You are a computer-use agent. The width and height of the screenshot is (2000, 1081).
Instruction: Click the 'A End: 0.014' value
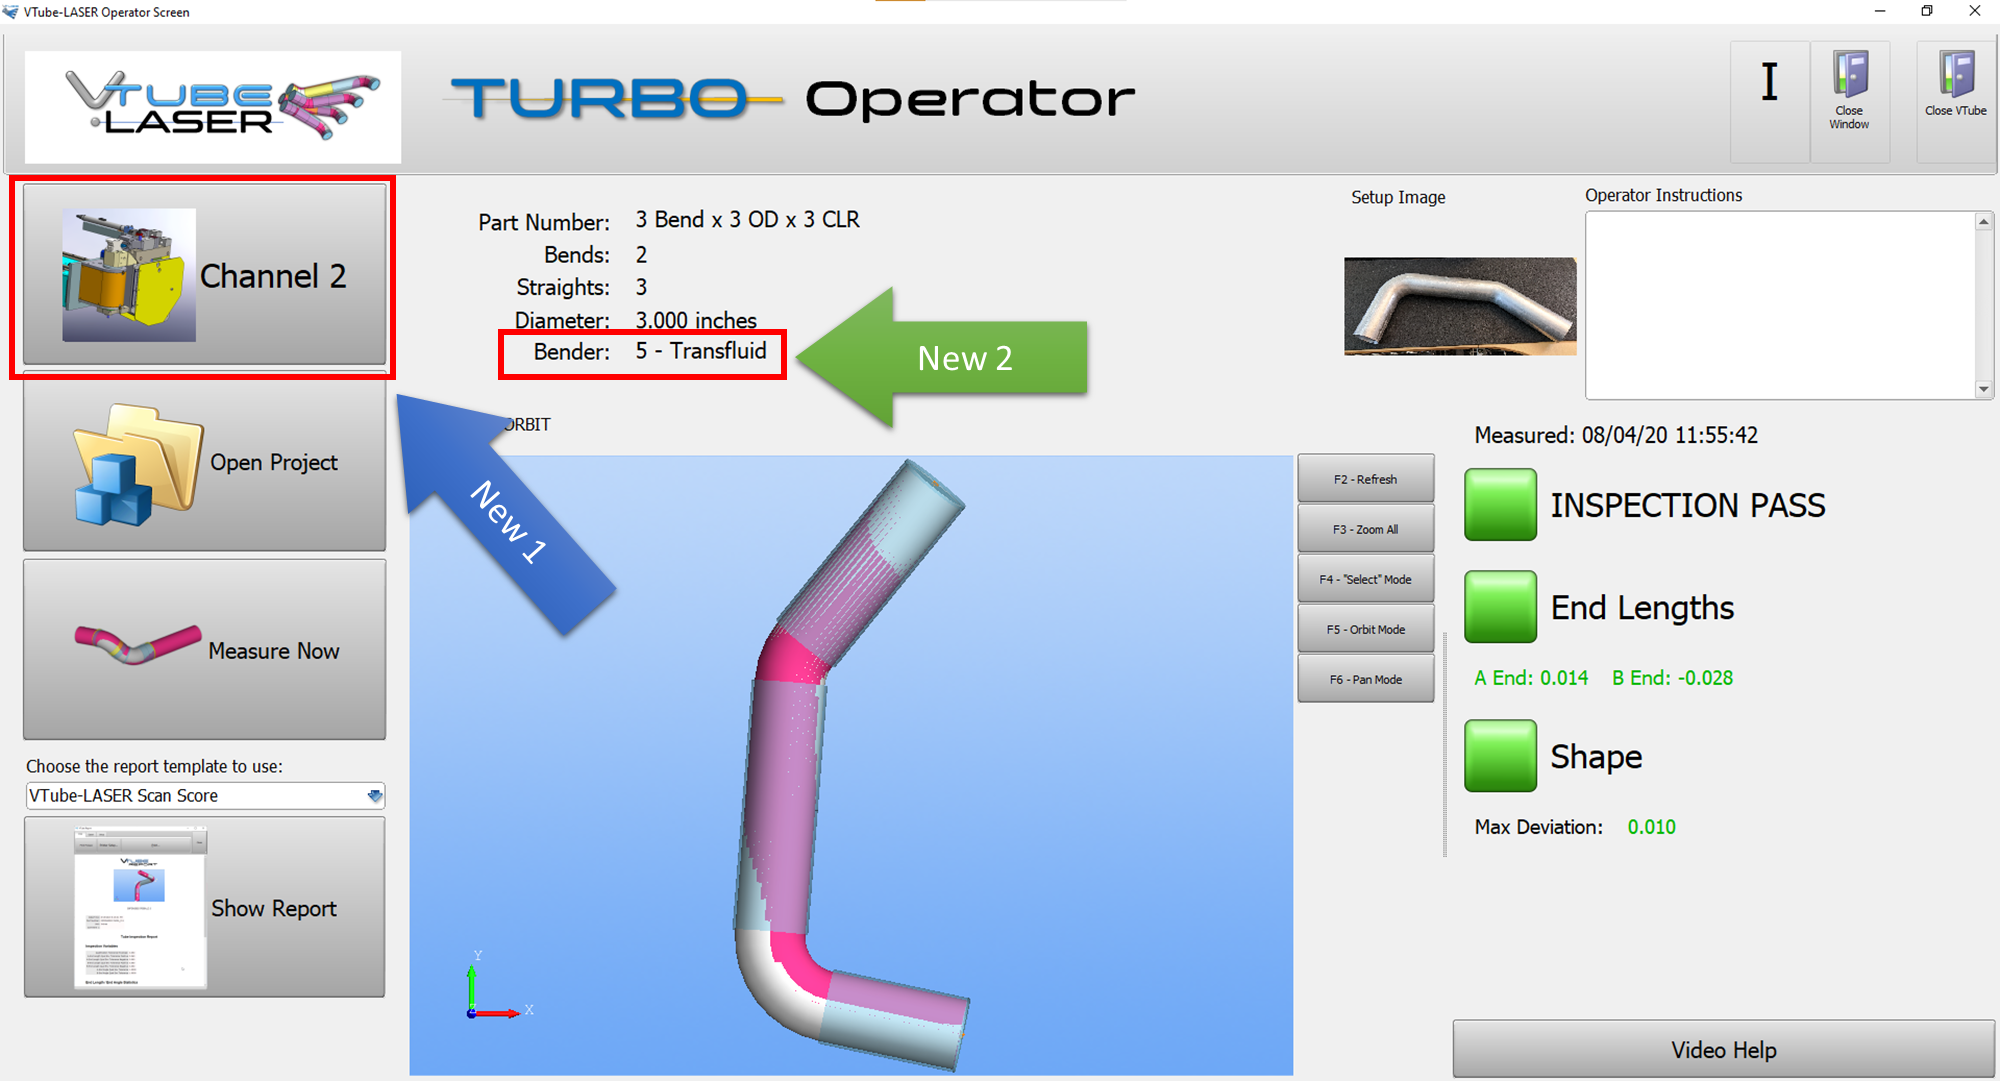pyautogui.click(x=1531, y=678)
